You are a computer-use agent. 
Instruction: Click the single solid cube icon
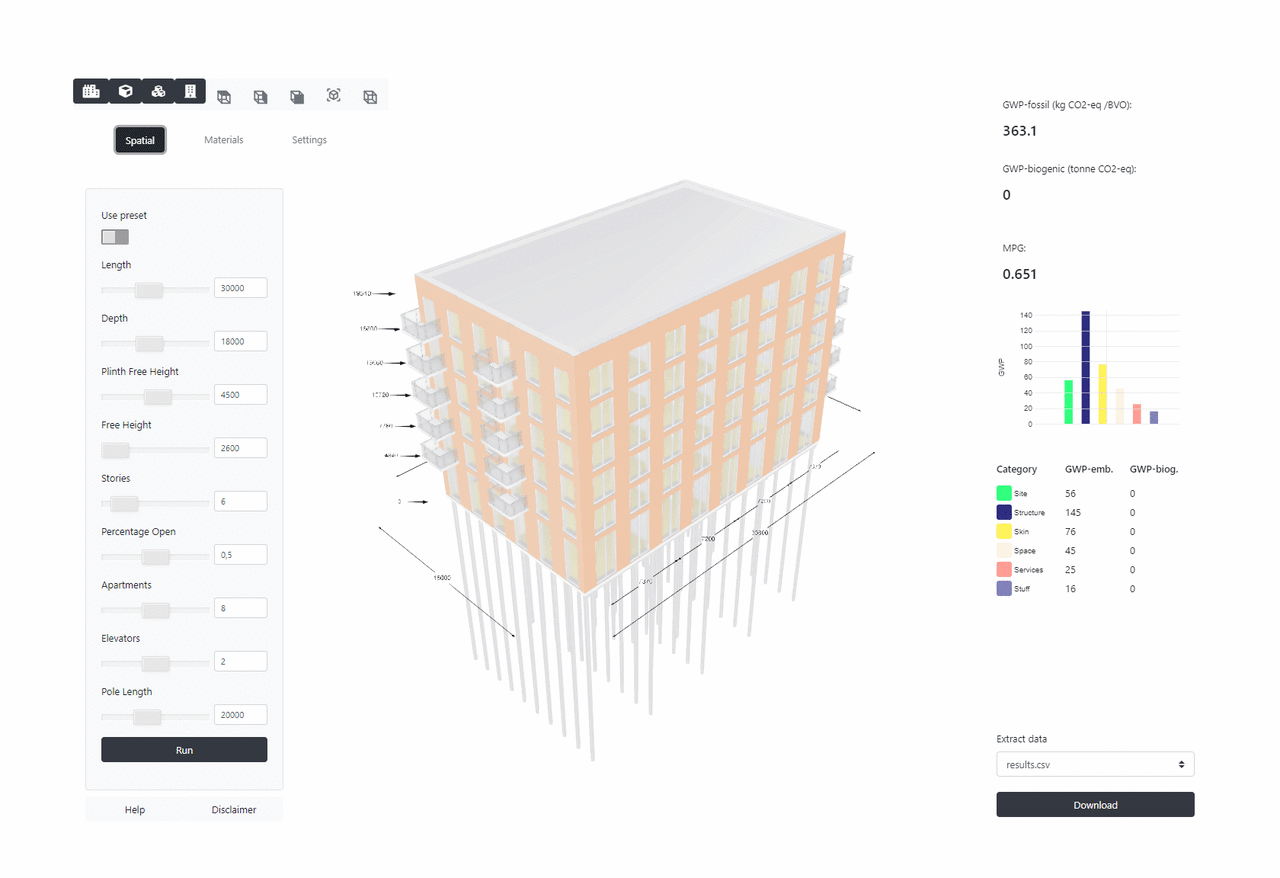[x=125, y=92]
